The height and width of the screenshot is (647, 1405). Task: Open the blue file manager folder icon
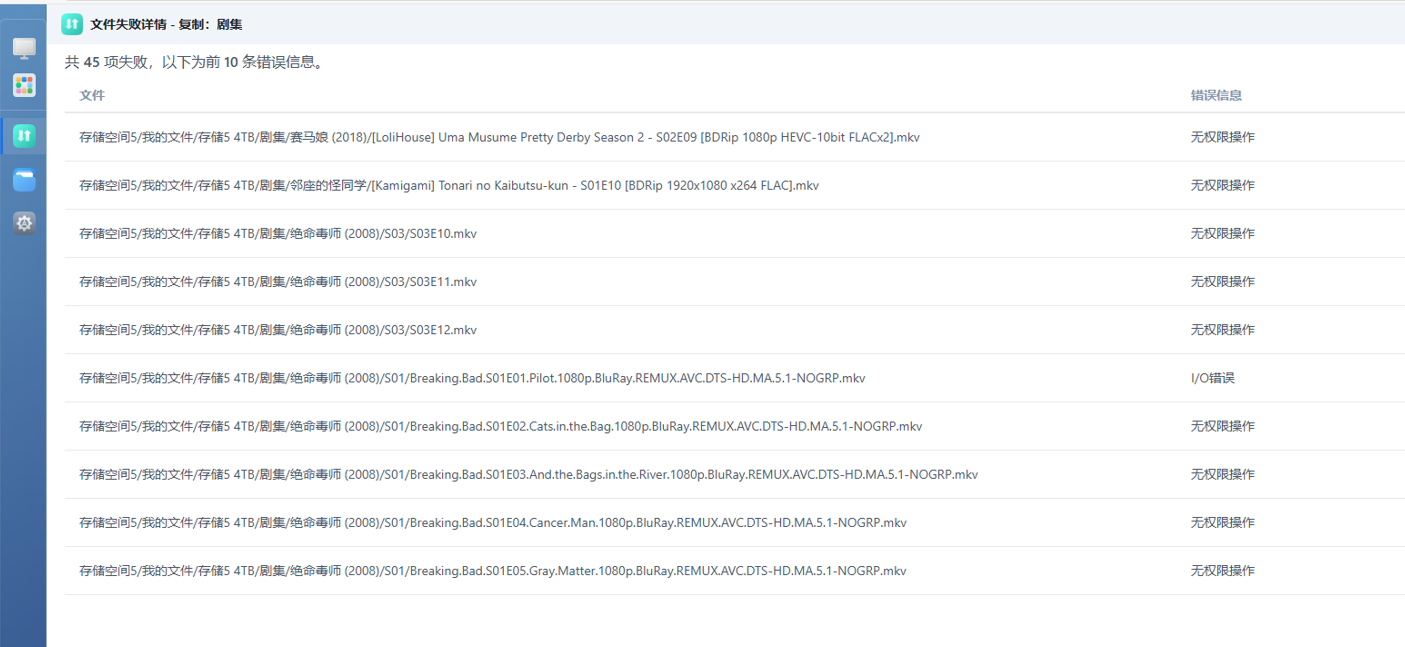point(24,180)
